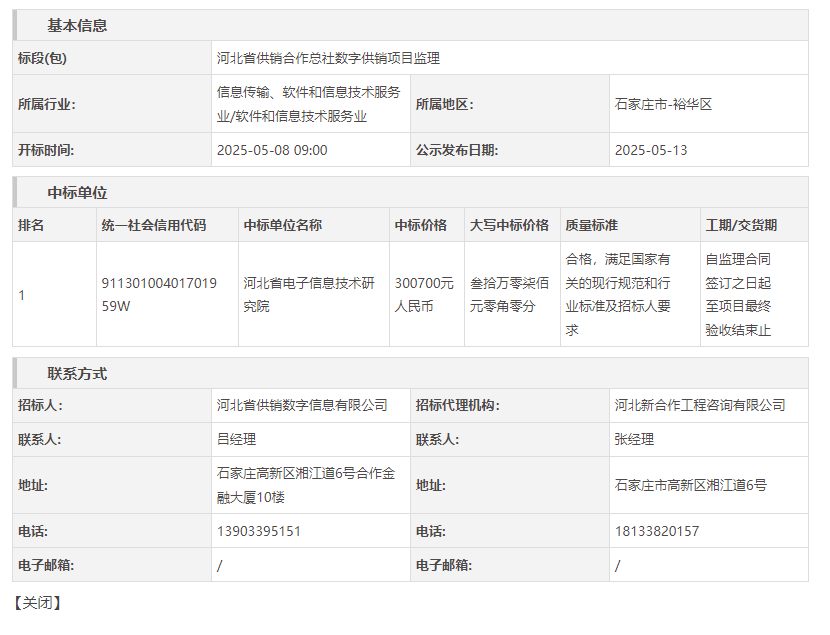Select the industry value 信息传输、软件和信息技术服务业
Viewport: 830px width, 635px height.
(x=309, y=104)
